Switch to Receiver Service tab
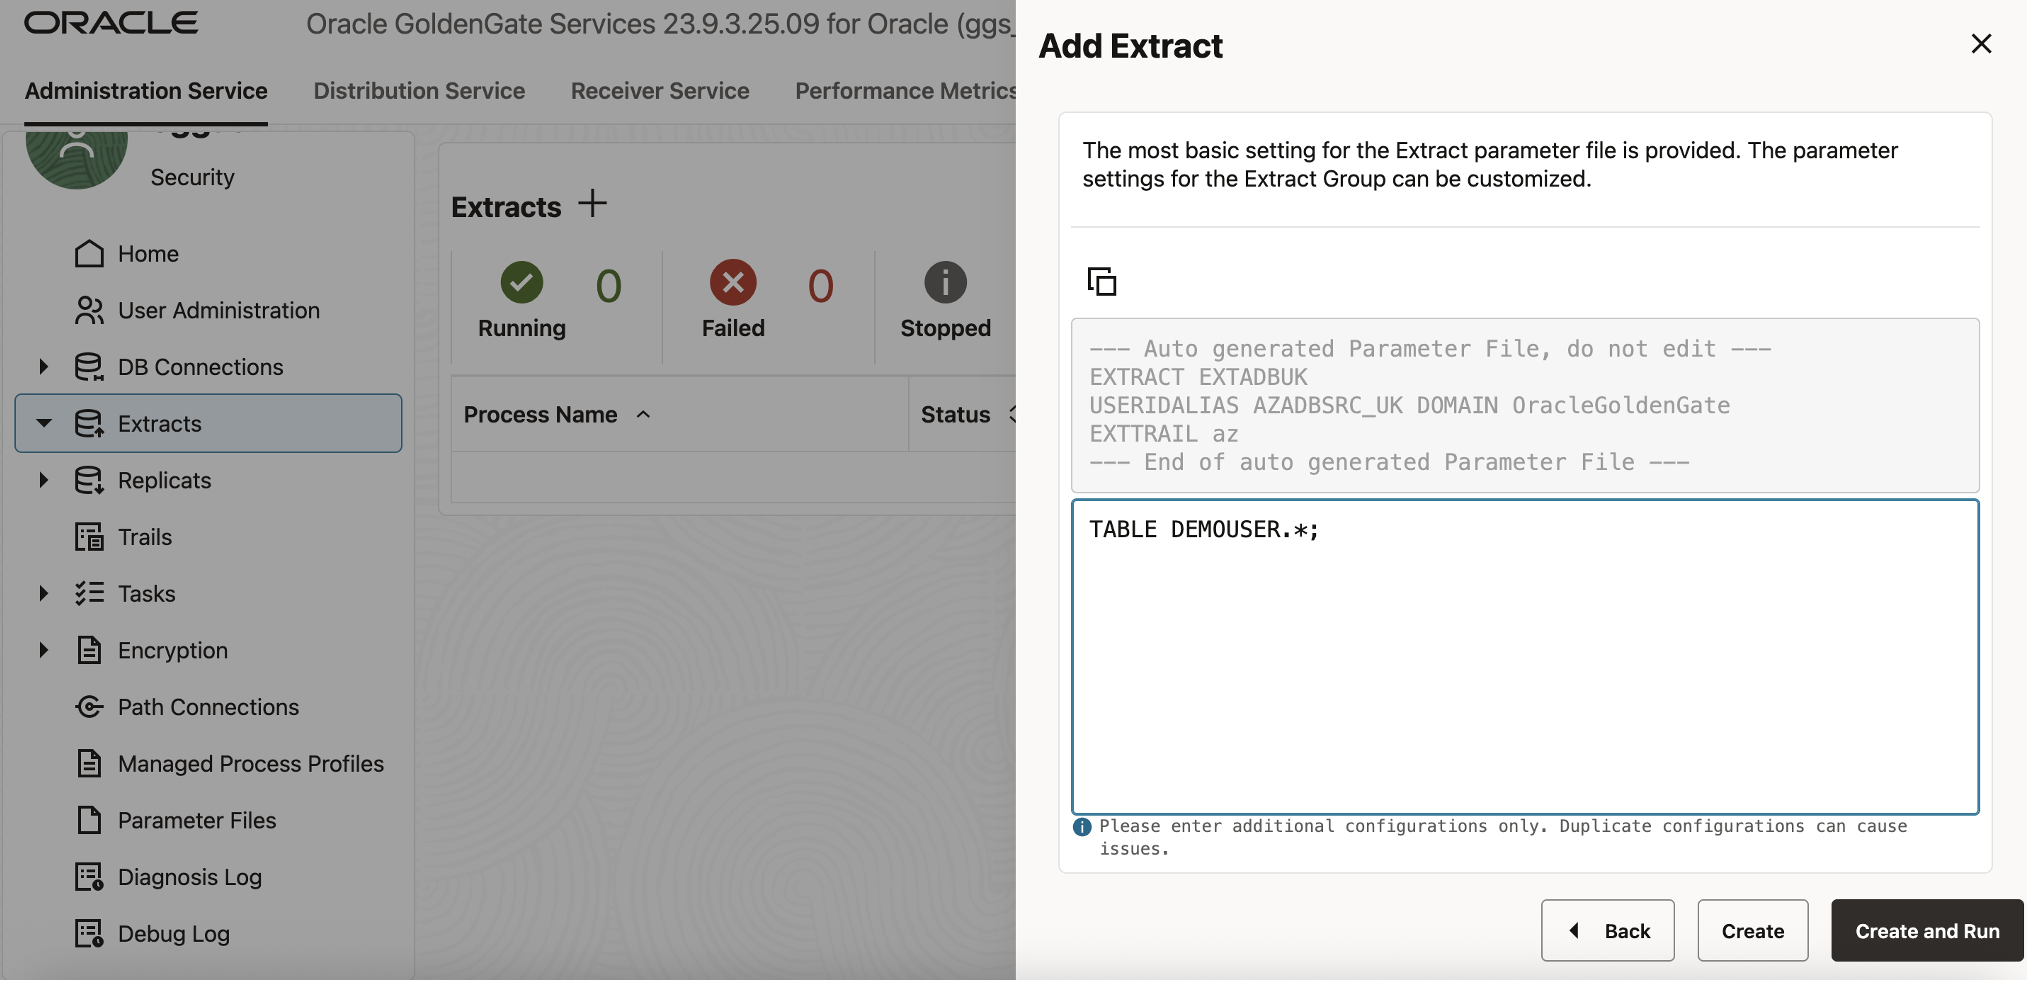This screenshot has width=2028, height=986. point(660,91)
